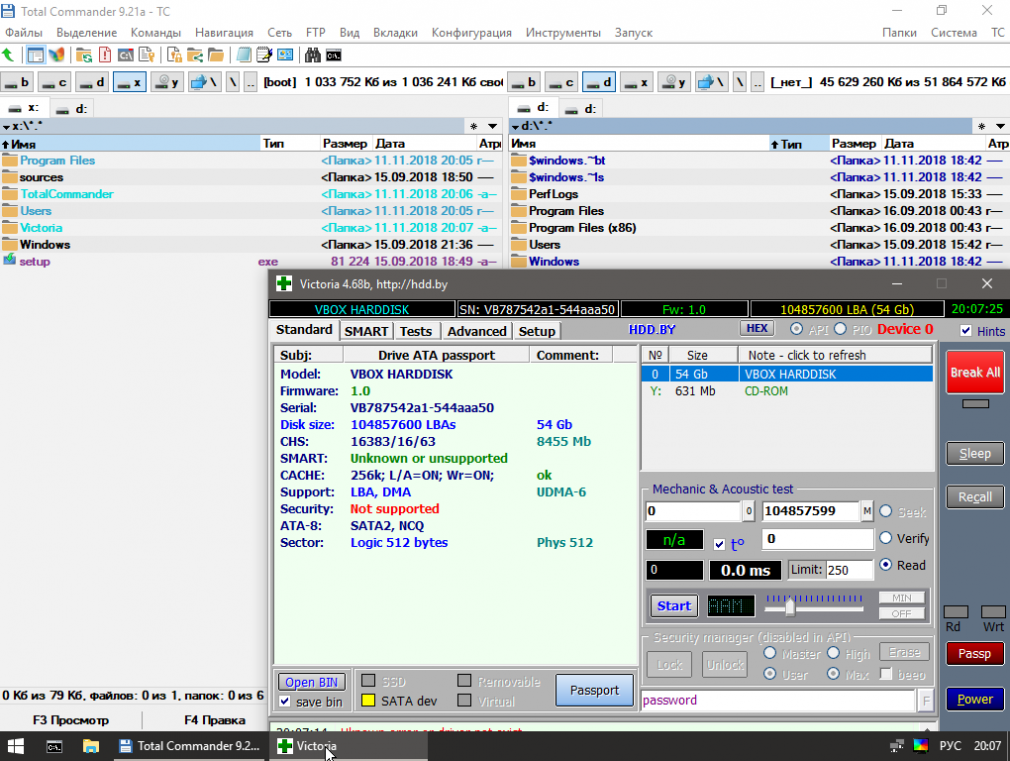Screen dimensions: 1010x761
Task: Click the setup exe file icon
Action: point(9,260)
